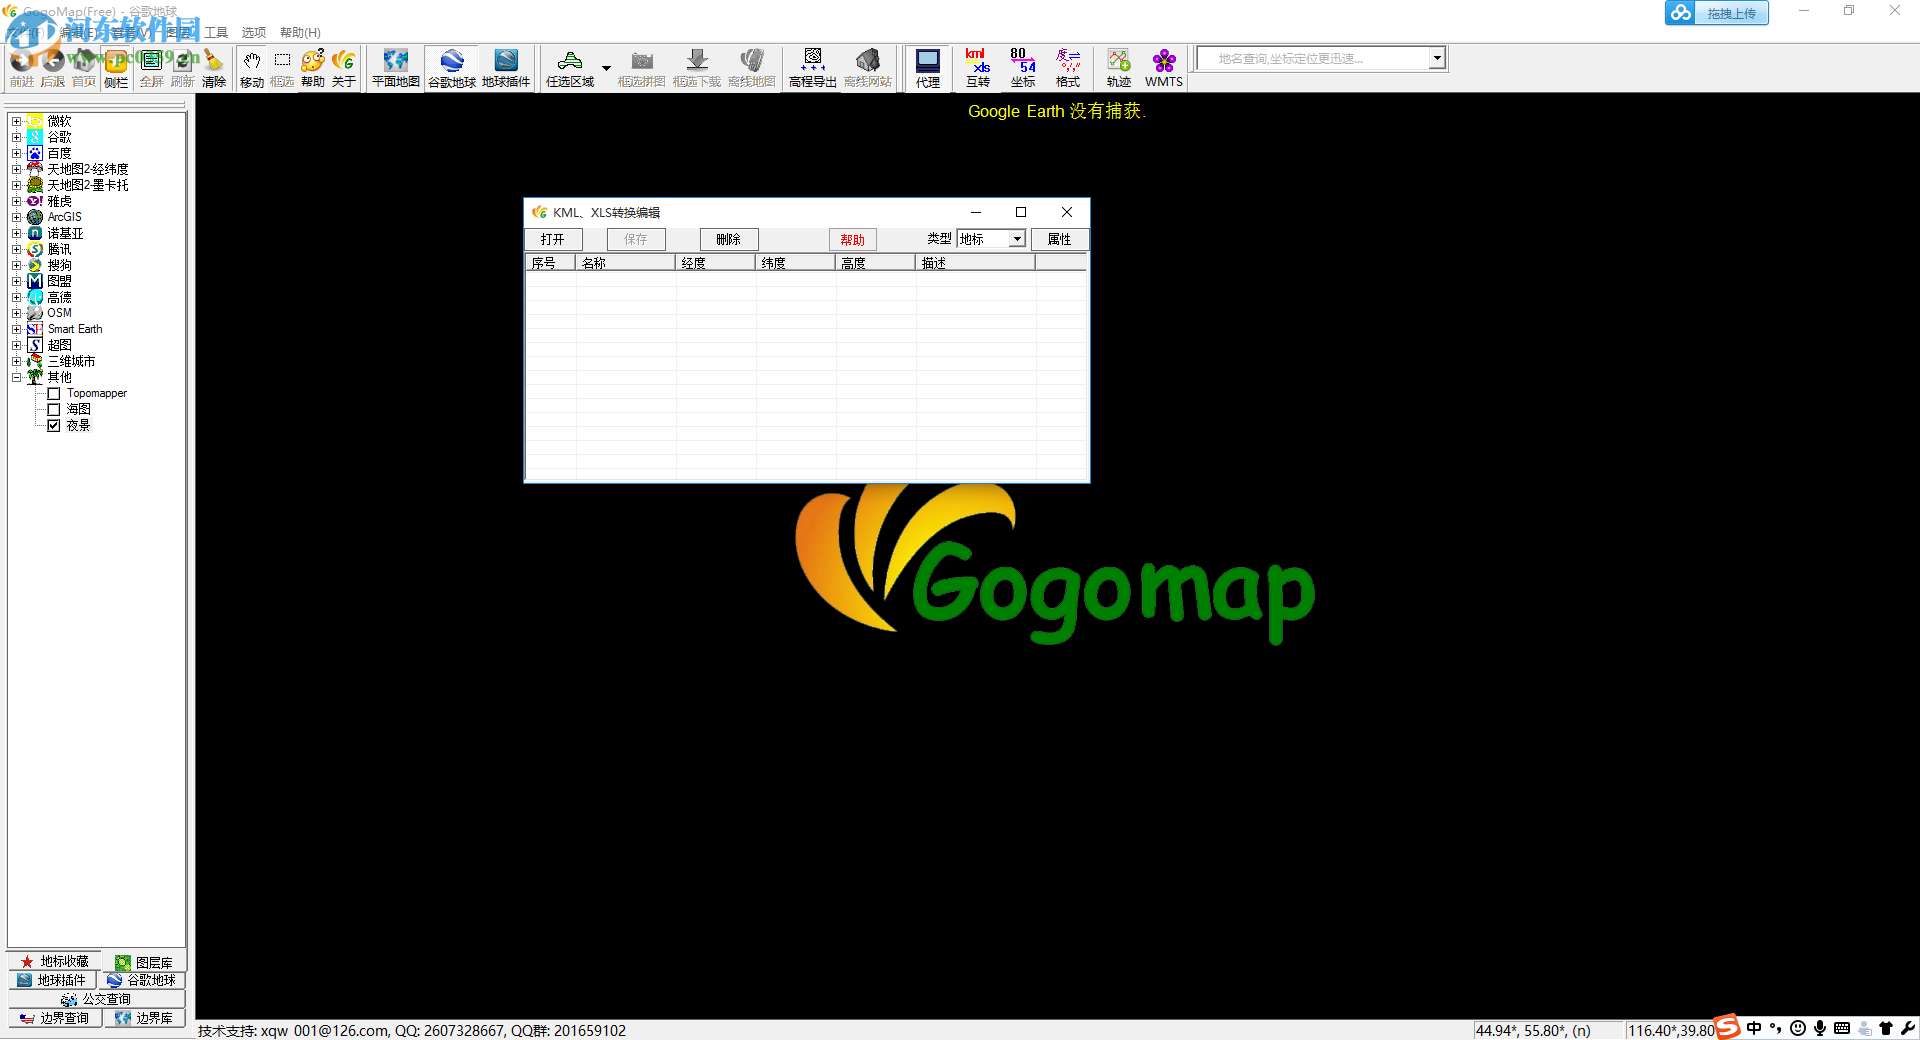The width and height of the screenshot is (1920, 1040).
Task: Click the 名称 column header
Action: coord(626,263)
